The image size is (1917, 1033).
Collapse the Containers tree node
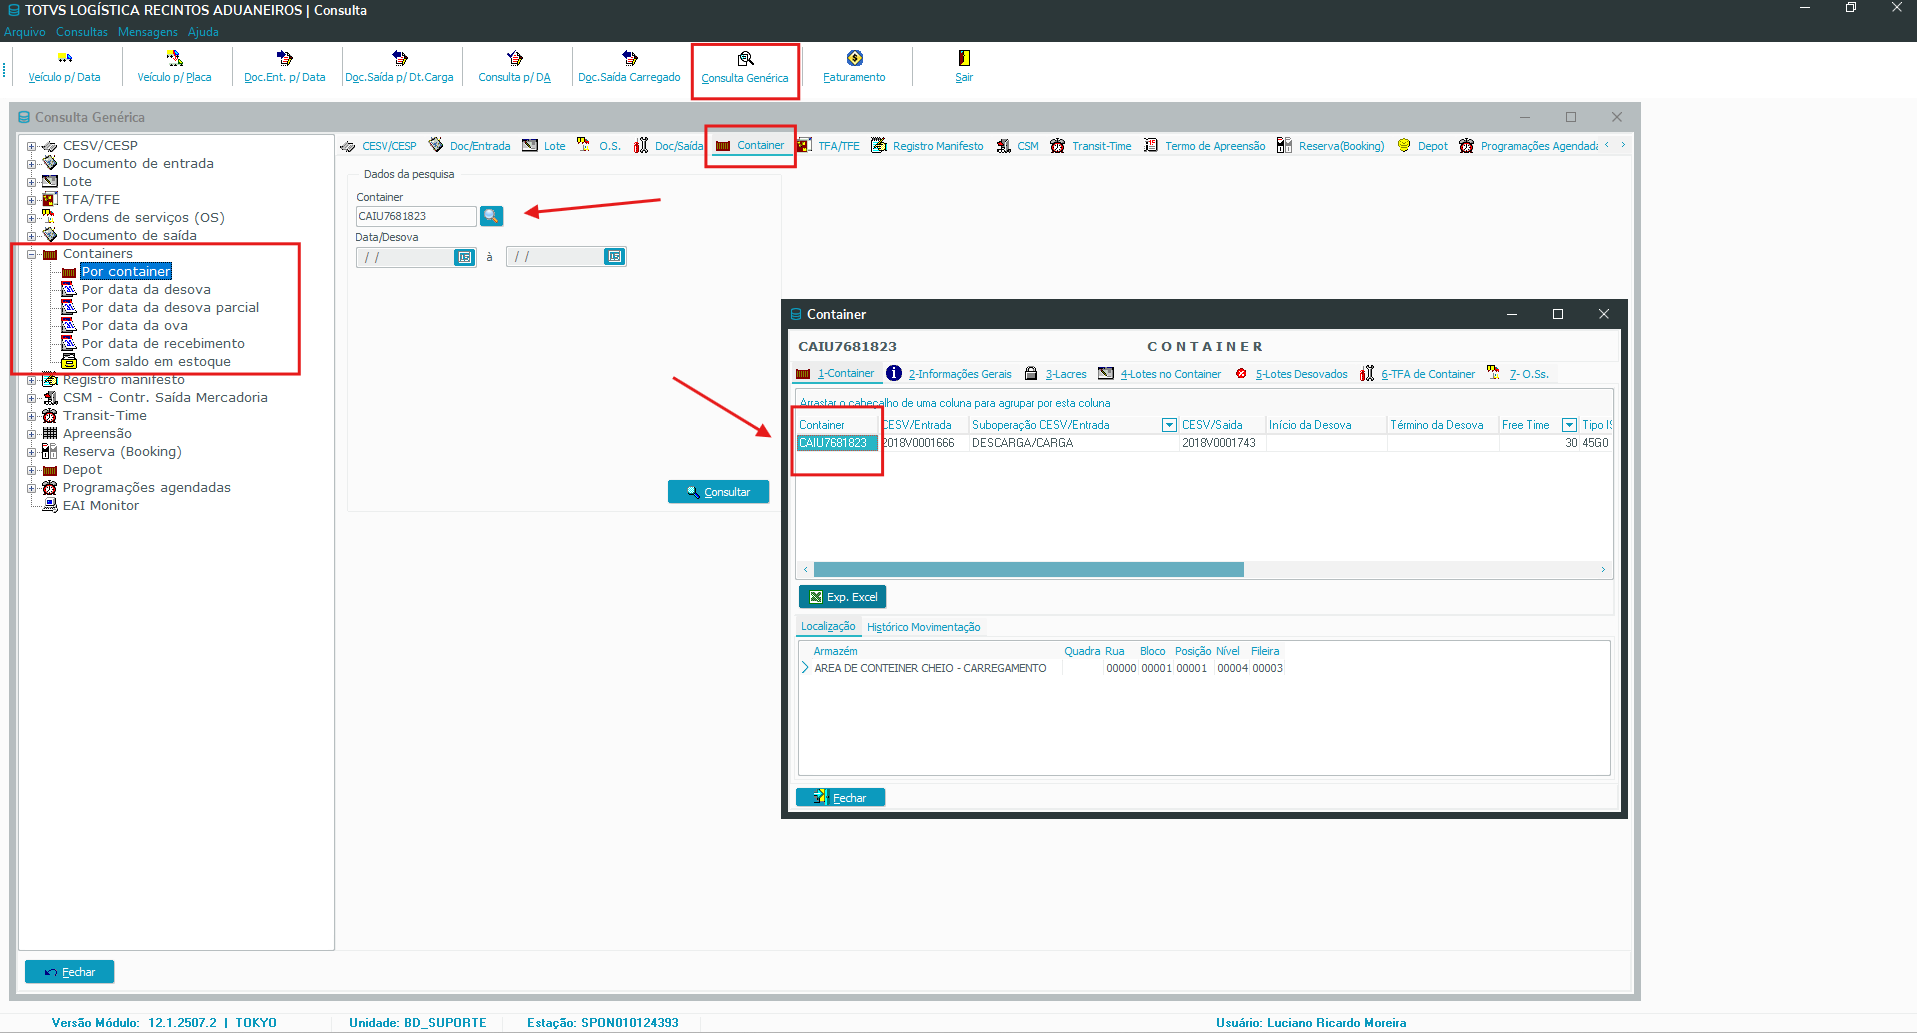click(32, 254)
